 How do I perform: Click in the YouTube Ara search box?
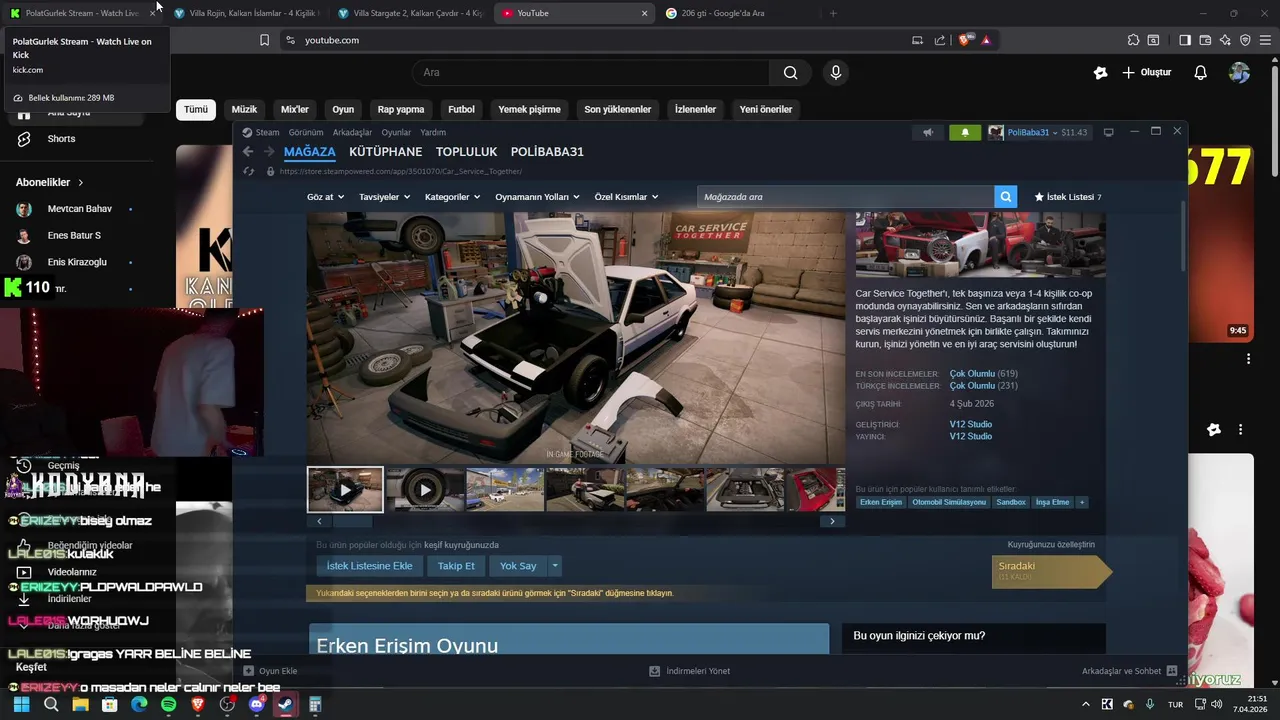(591, 72)
